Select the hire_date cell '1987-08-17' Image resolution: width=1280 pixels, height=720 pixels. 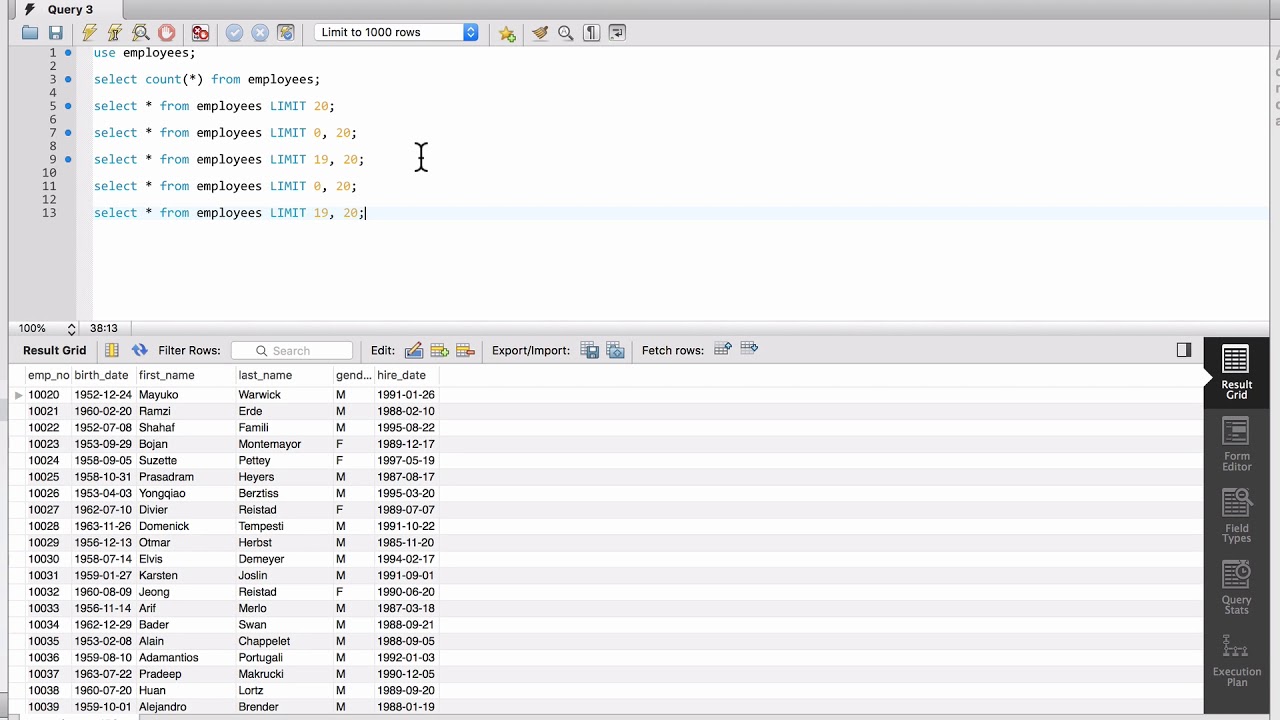[407, 477]
